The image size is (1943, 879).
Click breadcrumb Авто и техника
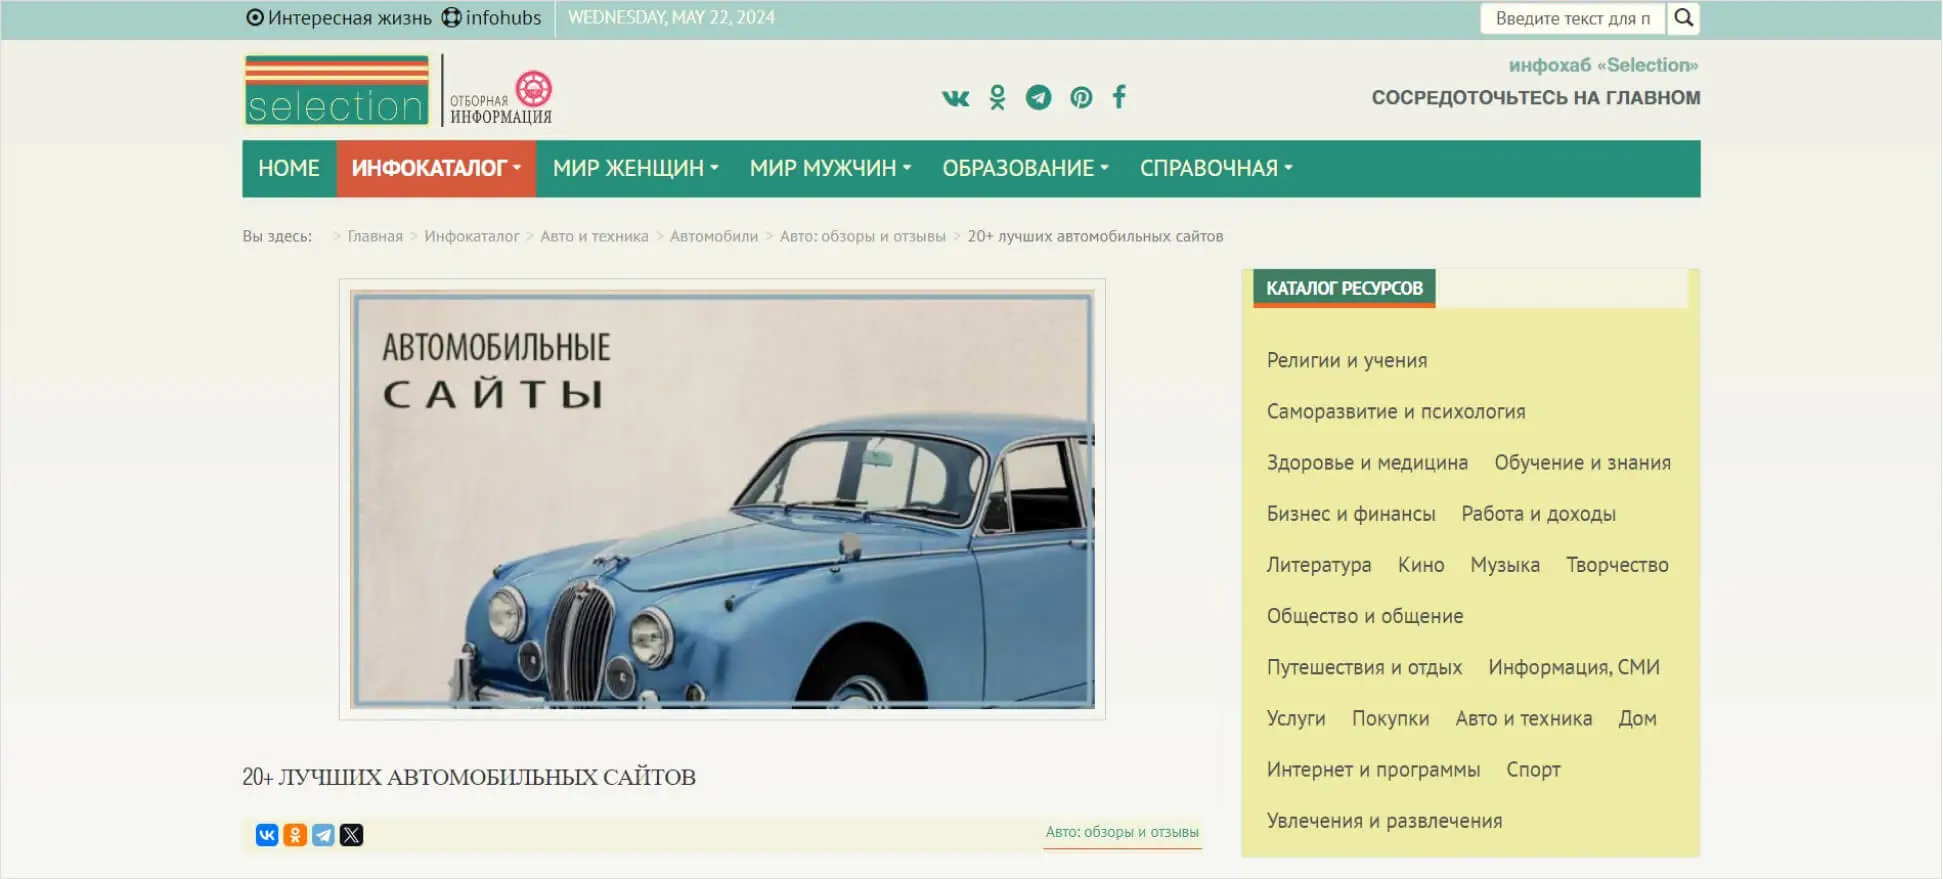pos(594,237)
